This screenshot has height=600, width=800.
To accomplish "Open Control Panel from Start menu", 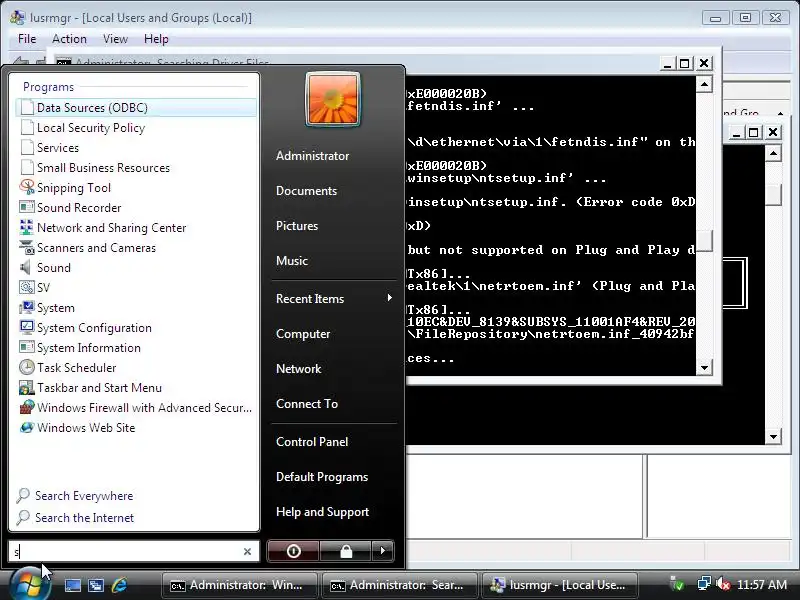I will coord(312,441).
